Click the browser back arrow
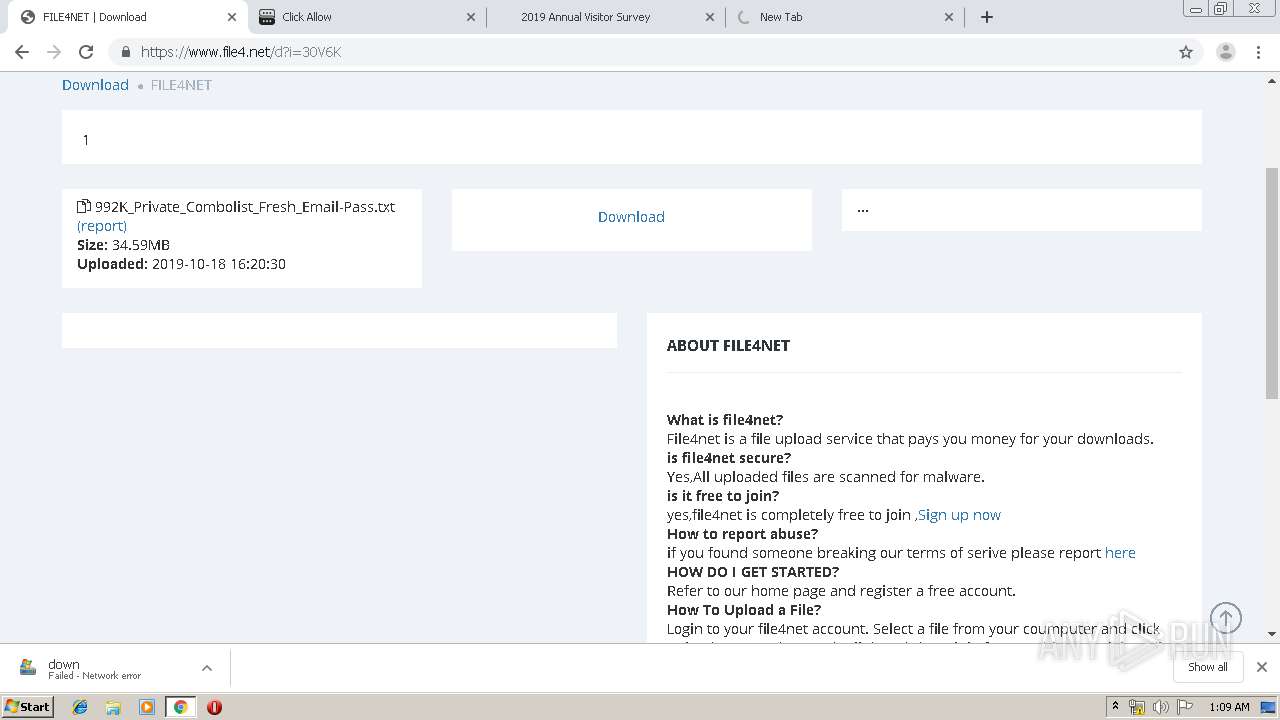The width and height of the screenshot is (1280, 720). click(22, 52)
